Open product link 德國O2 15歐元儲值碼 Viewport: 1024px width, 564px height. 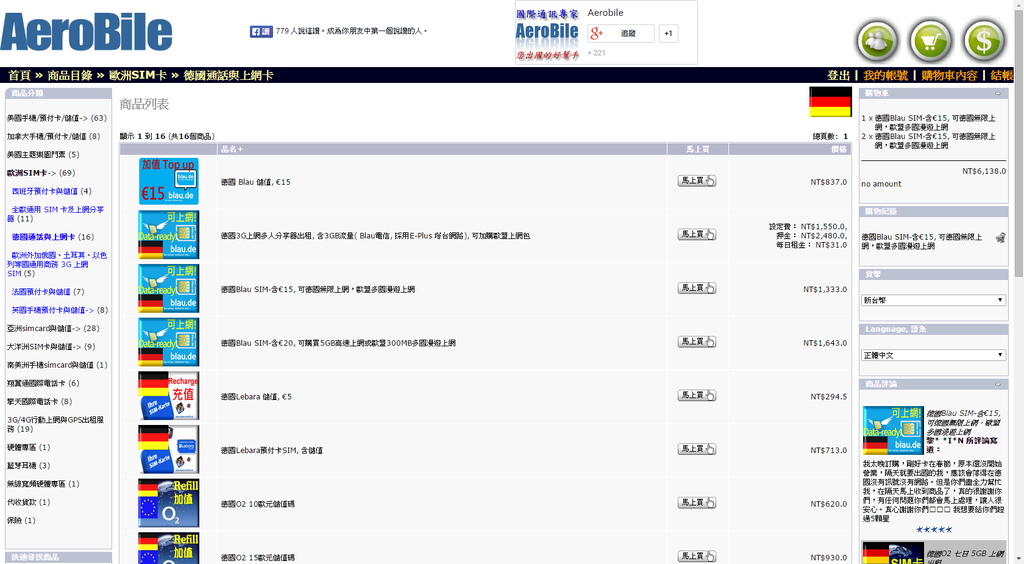pos(257,557)
